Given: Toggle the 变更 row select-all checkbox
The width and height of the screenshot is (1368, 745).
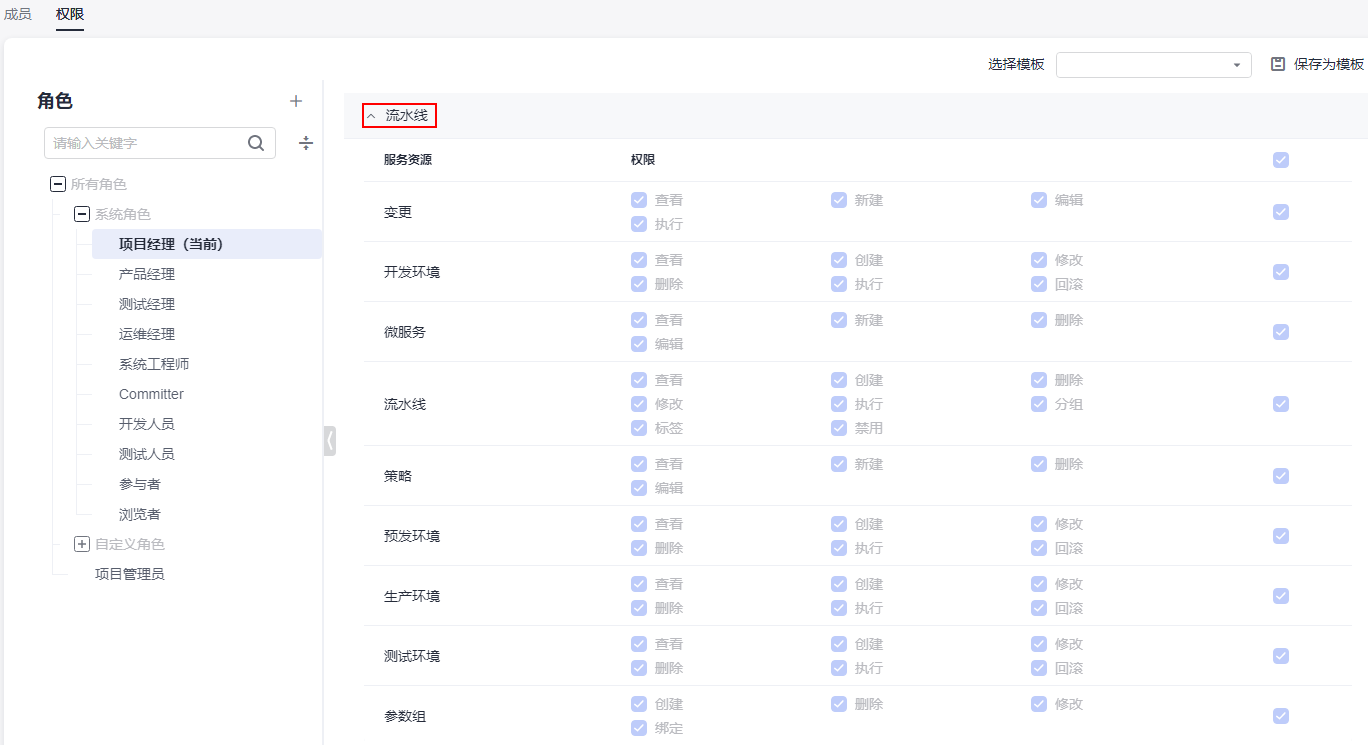Looking at the screenshot, I should (x=1281, y=212).
